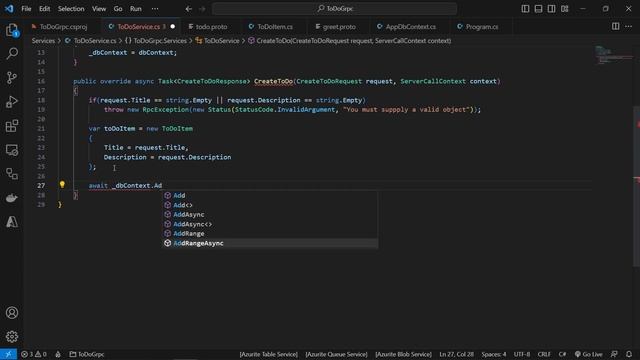Click the Customize Layout icon
This screenshot has height=360, width=640.
click(x=564, y=9)
